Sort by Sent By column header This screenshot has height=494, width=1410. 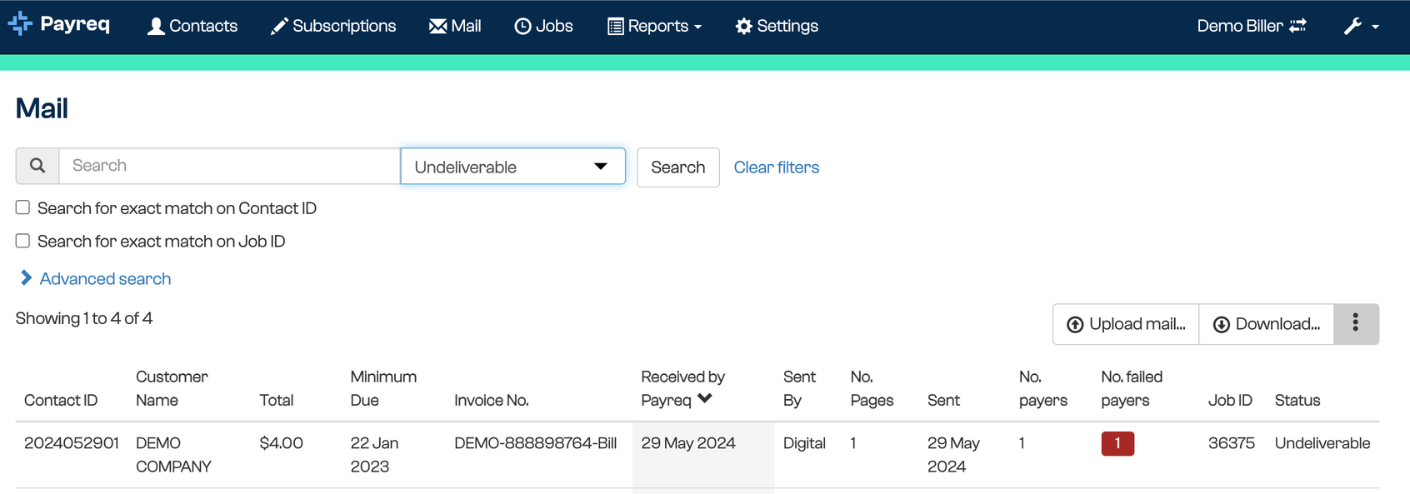click(800, 388)
